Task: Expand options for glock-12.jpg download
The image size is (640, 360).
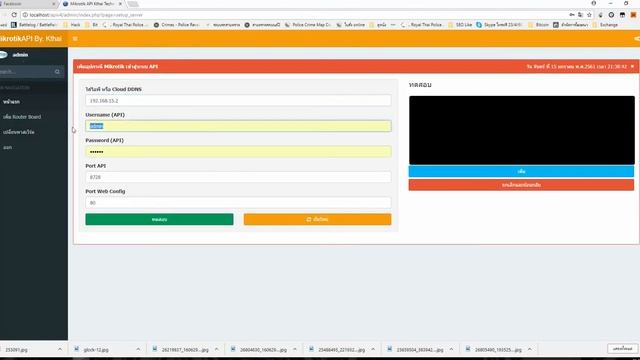Action: click(x=138, y=349)
